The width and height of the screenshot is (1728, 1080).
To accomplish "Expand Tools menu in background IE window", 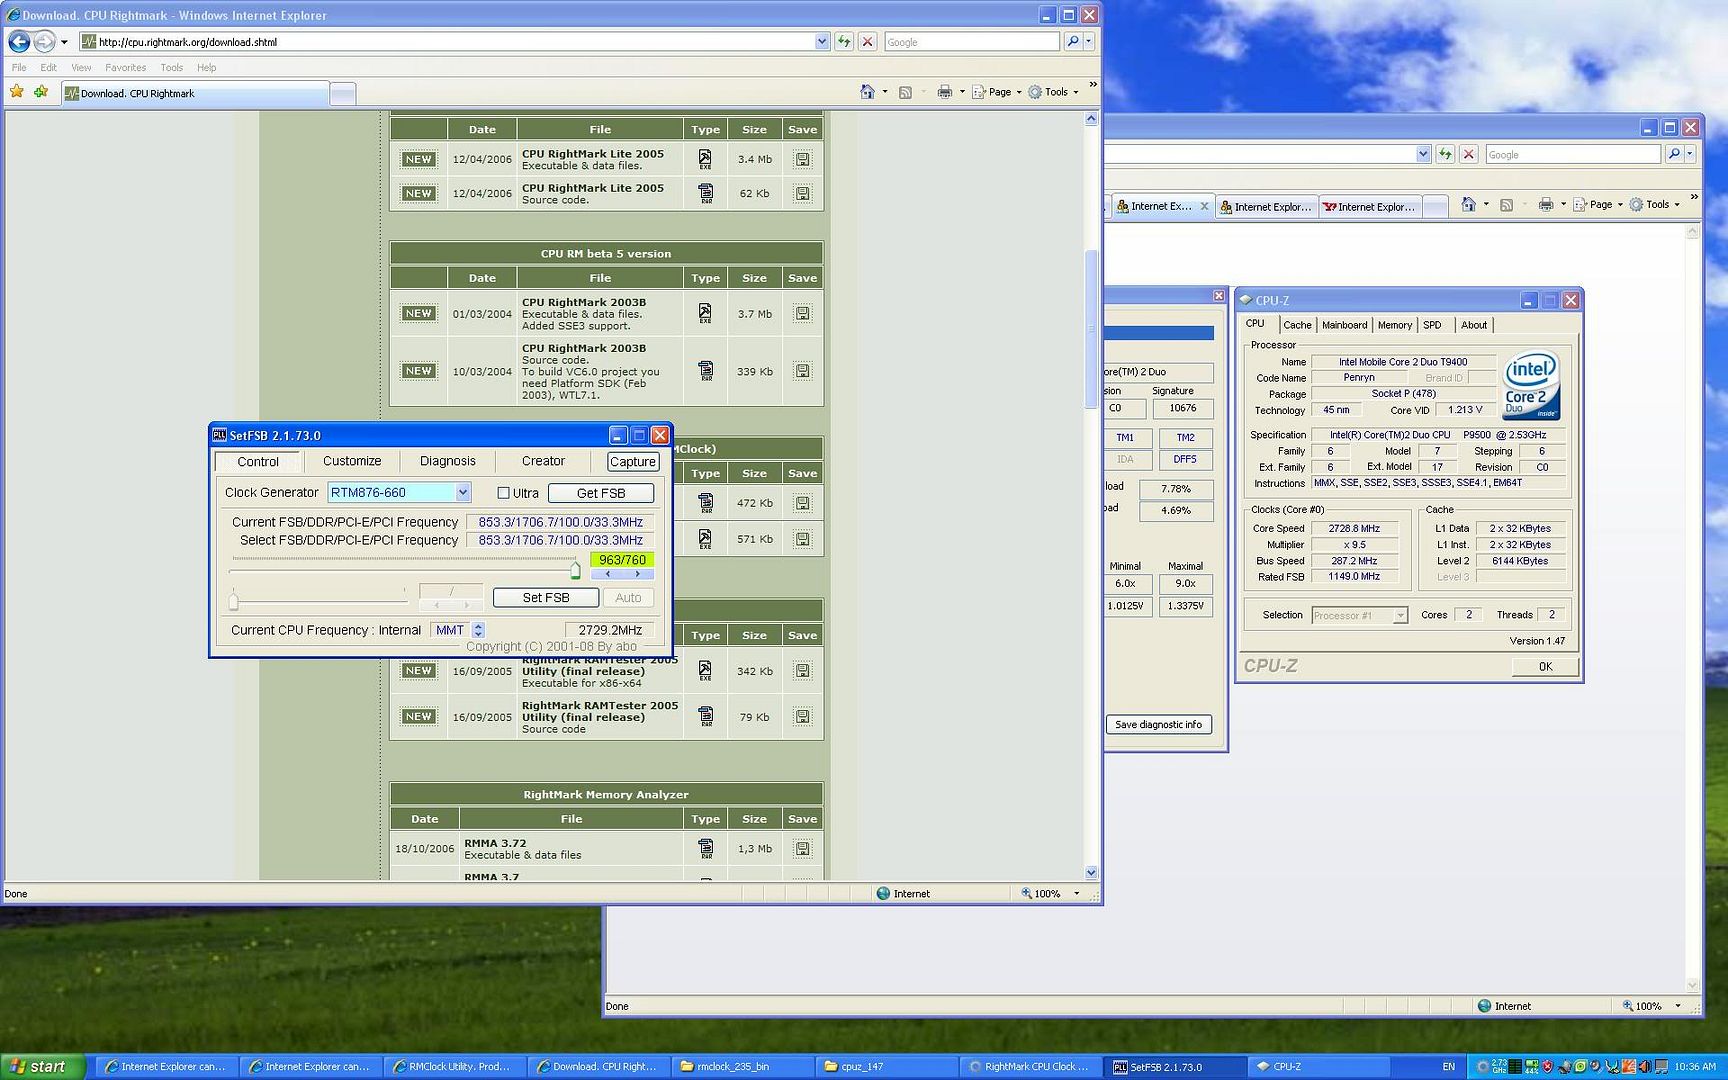I will [x=1655, y=204].
